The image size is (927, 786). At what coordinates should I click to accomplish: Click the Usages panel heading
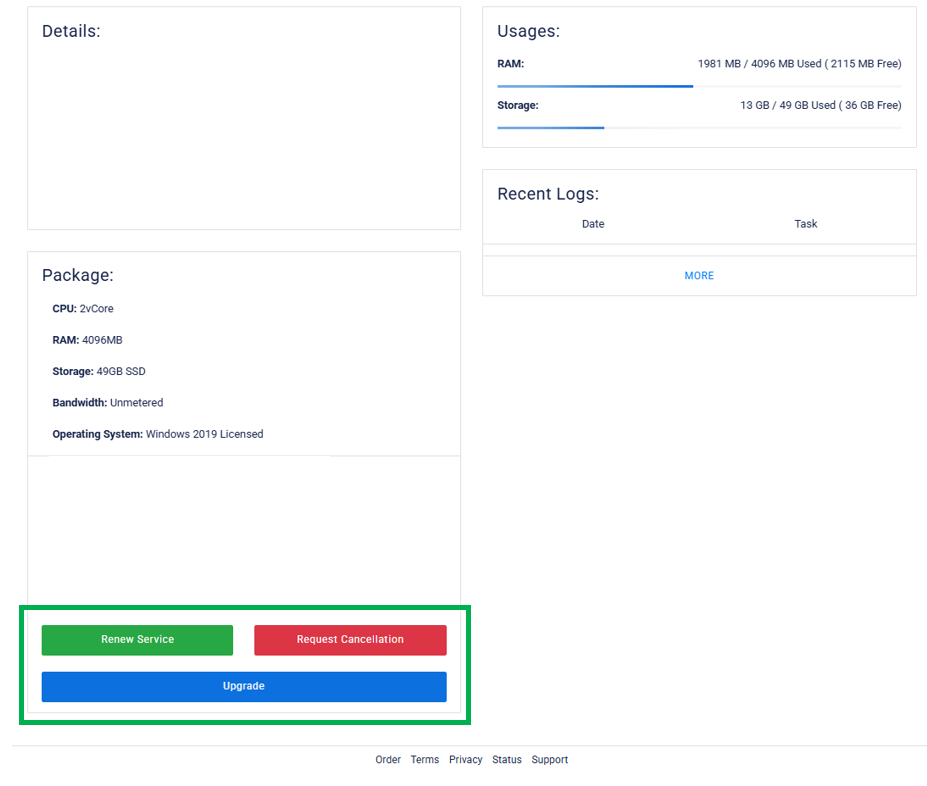tap(528, 31)
